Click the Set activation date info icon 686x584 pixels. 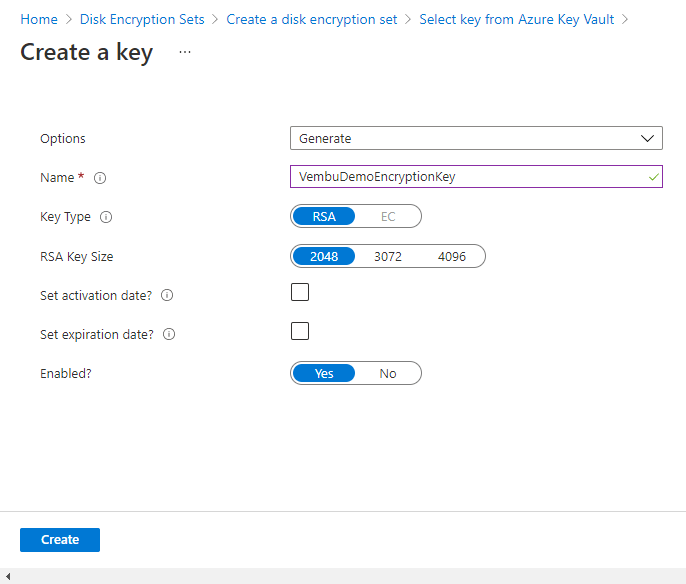click(x=167, y=296)
